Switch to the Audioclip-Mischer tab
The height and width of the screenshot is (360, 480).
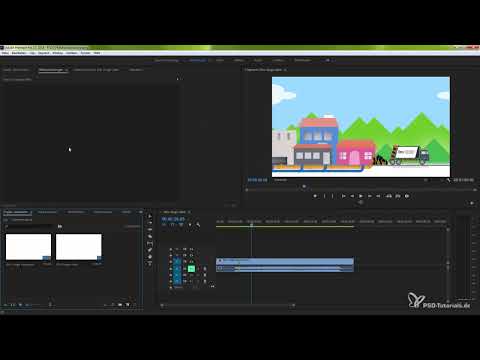[96, 70]
